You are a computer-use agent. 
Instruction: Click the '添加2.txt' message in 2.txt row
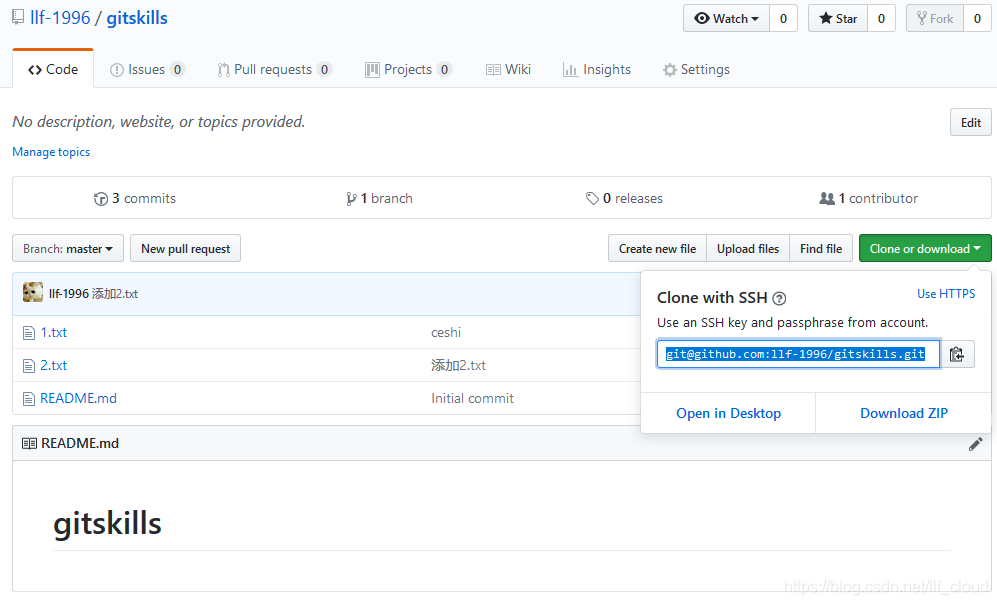click(x=458, y=366)
